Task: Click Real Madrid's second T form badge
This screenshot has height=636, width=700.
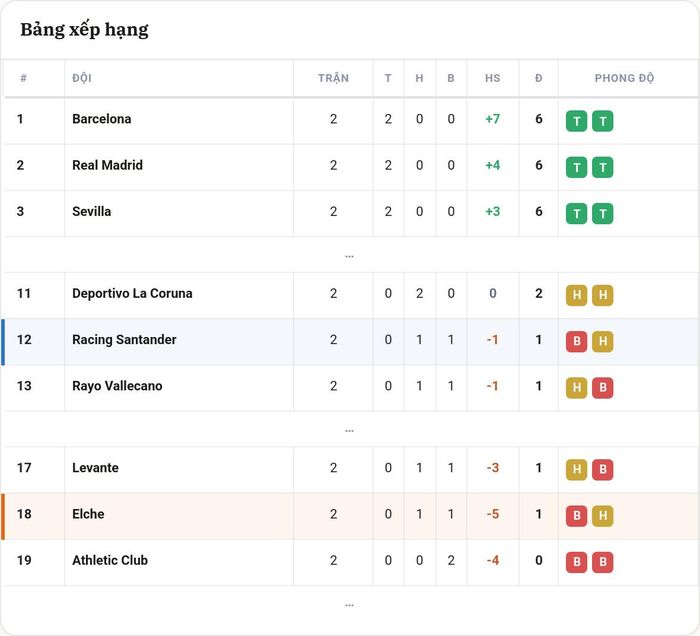Action: 603,167
